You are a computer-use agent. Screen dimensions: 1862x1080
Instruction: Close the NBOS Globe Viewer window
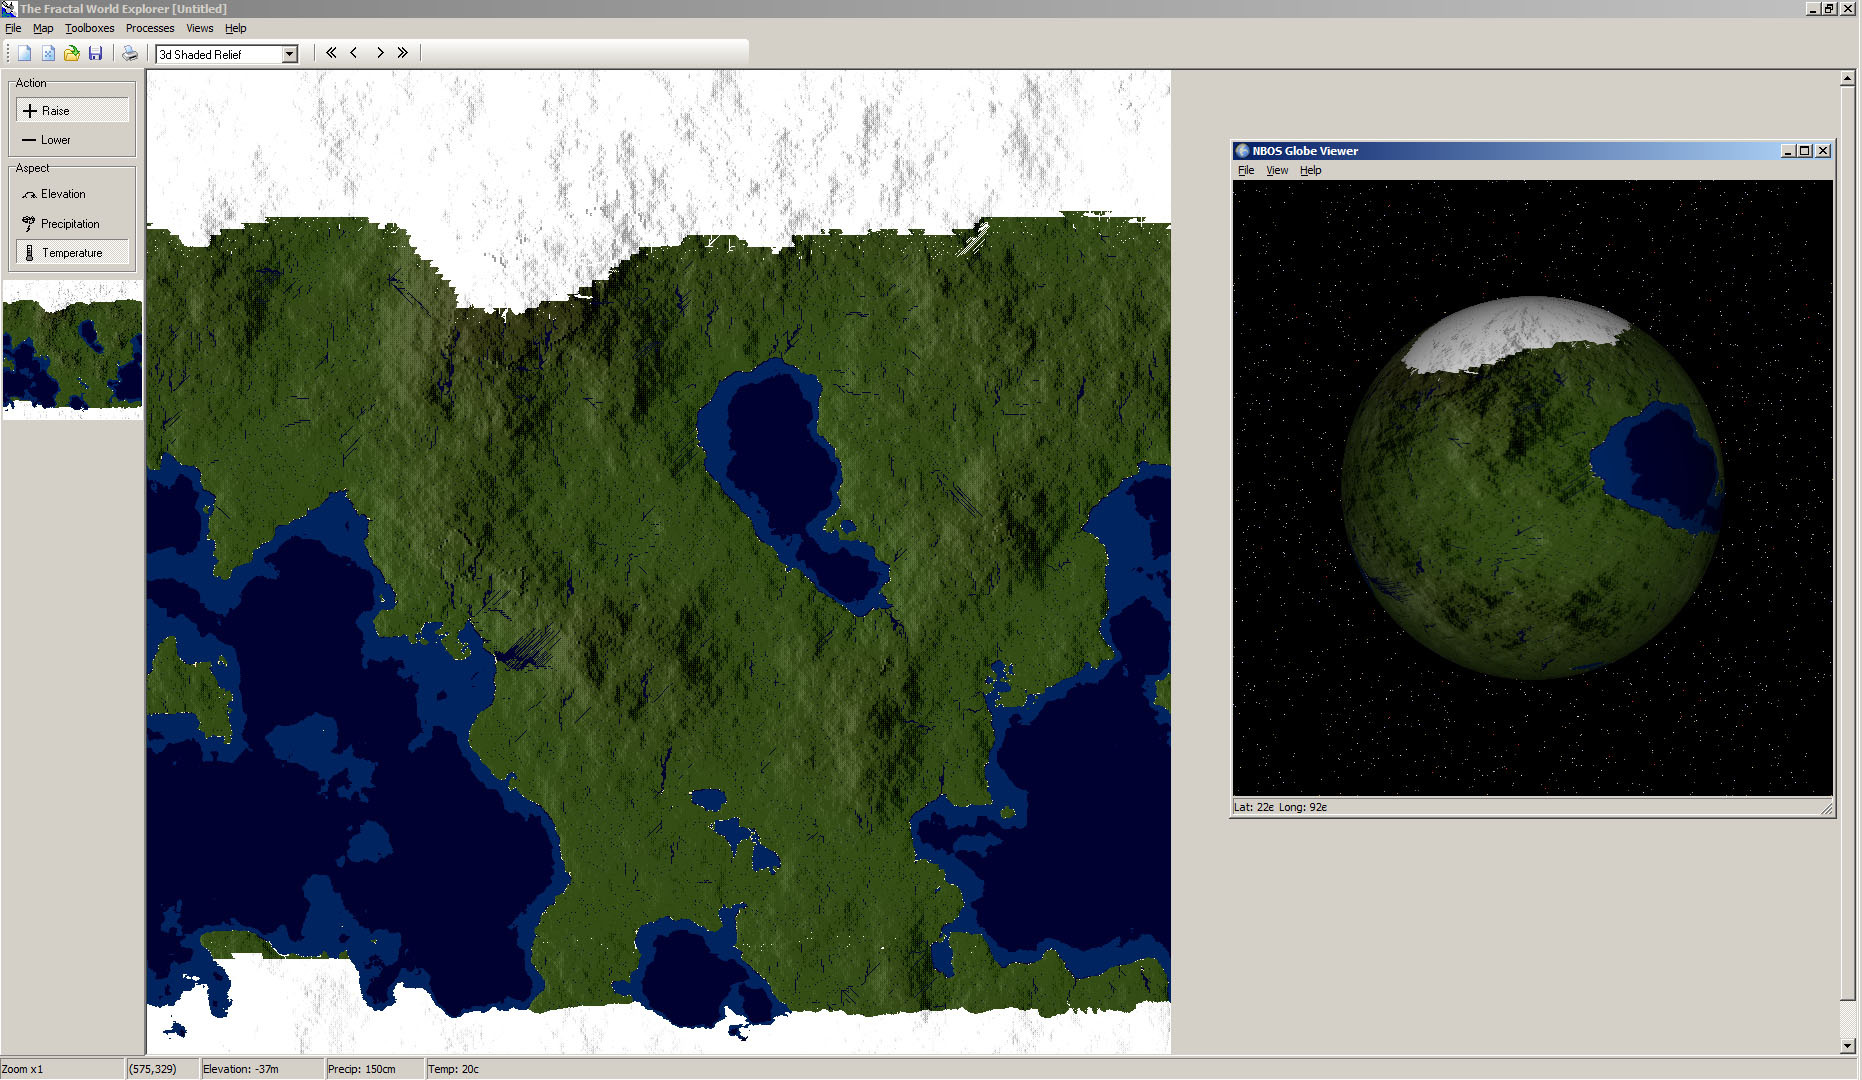click(x=1823, y=151)
